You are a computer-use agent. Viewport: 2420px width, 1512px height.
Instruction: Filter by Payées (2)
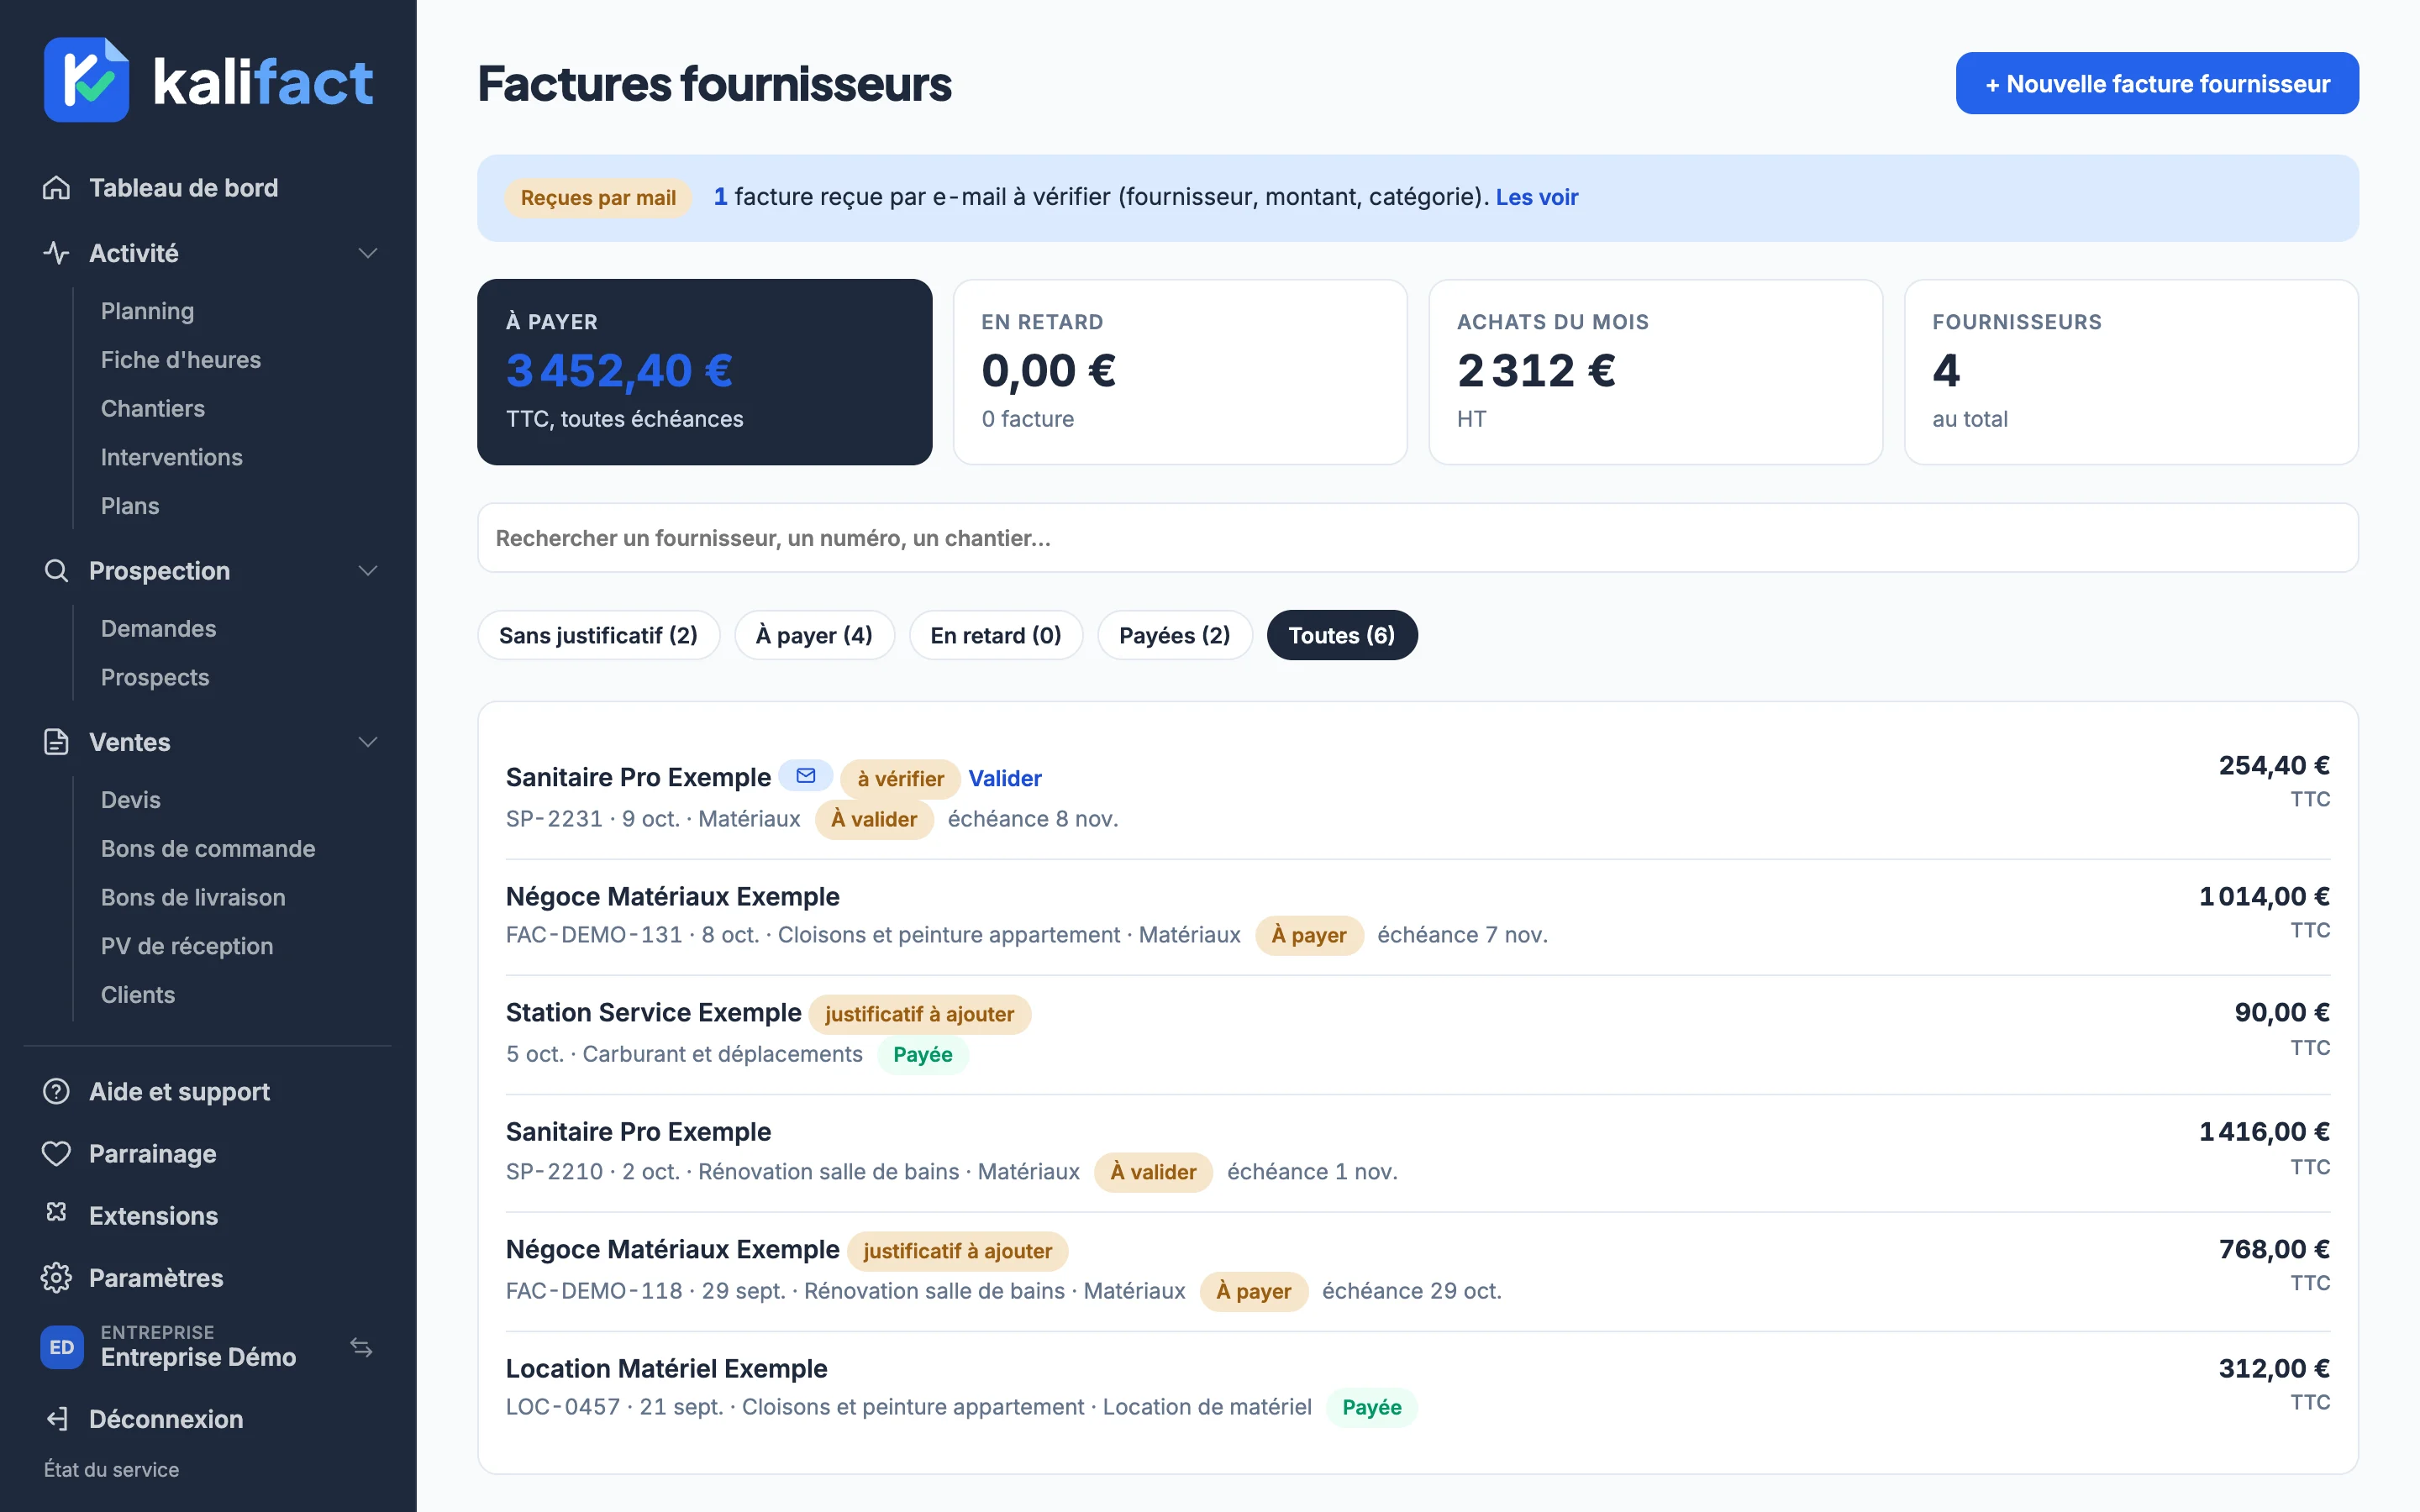tap(1175, 635)
